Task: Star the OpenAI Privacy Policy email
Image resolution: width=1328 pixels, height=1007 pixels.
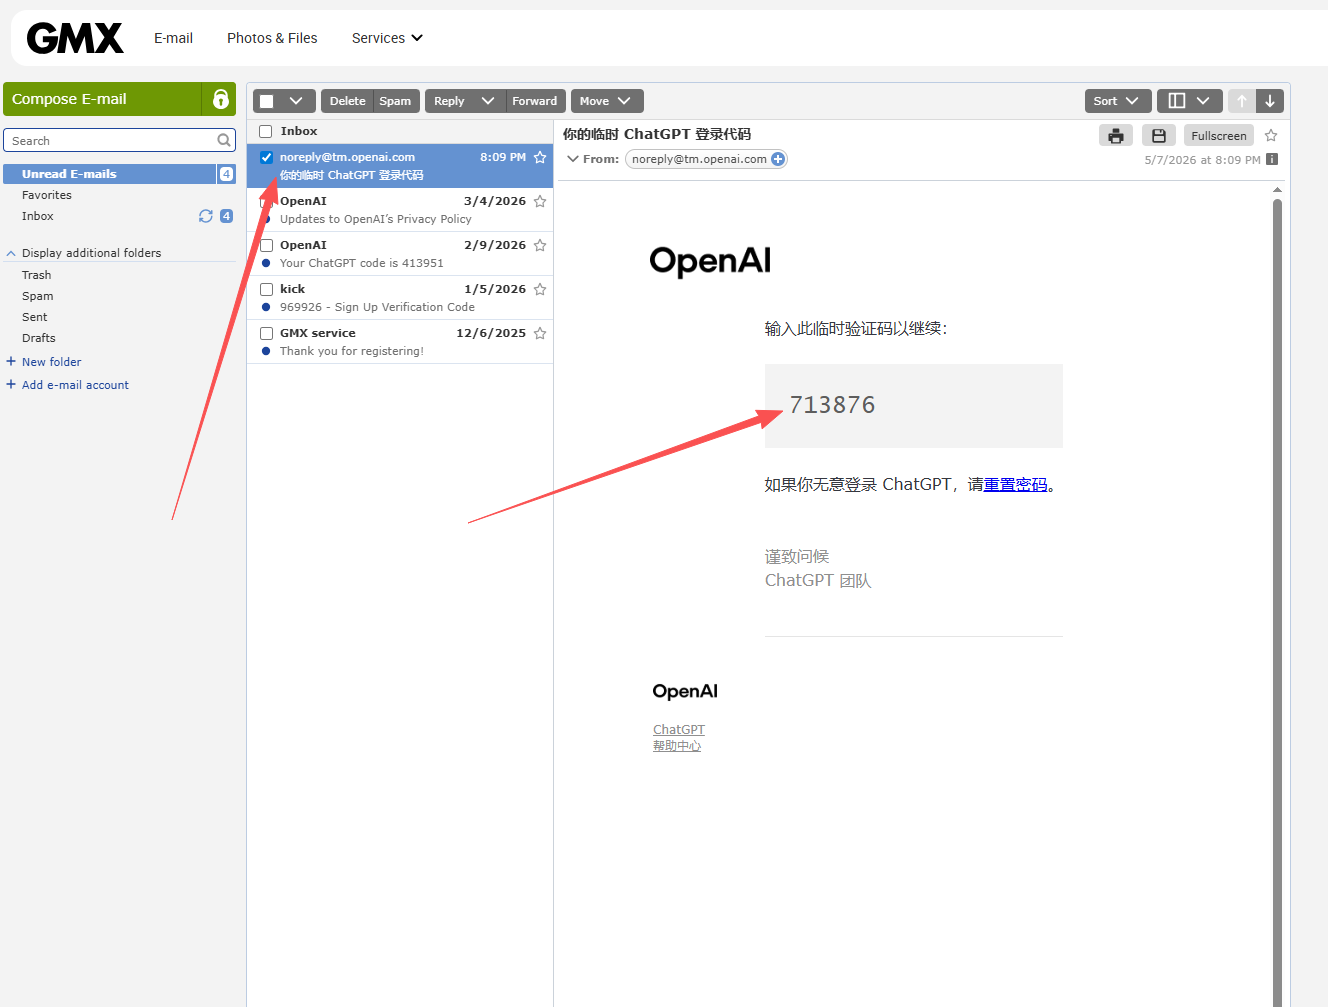Action: 540,201
